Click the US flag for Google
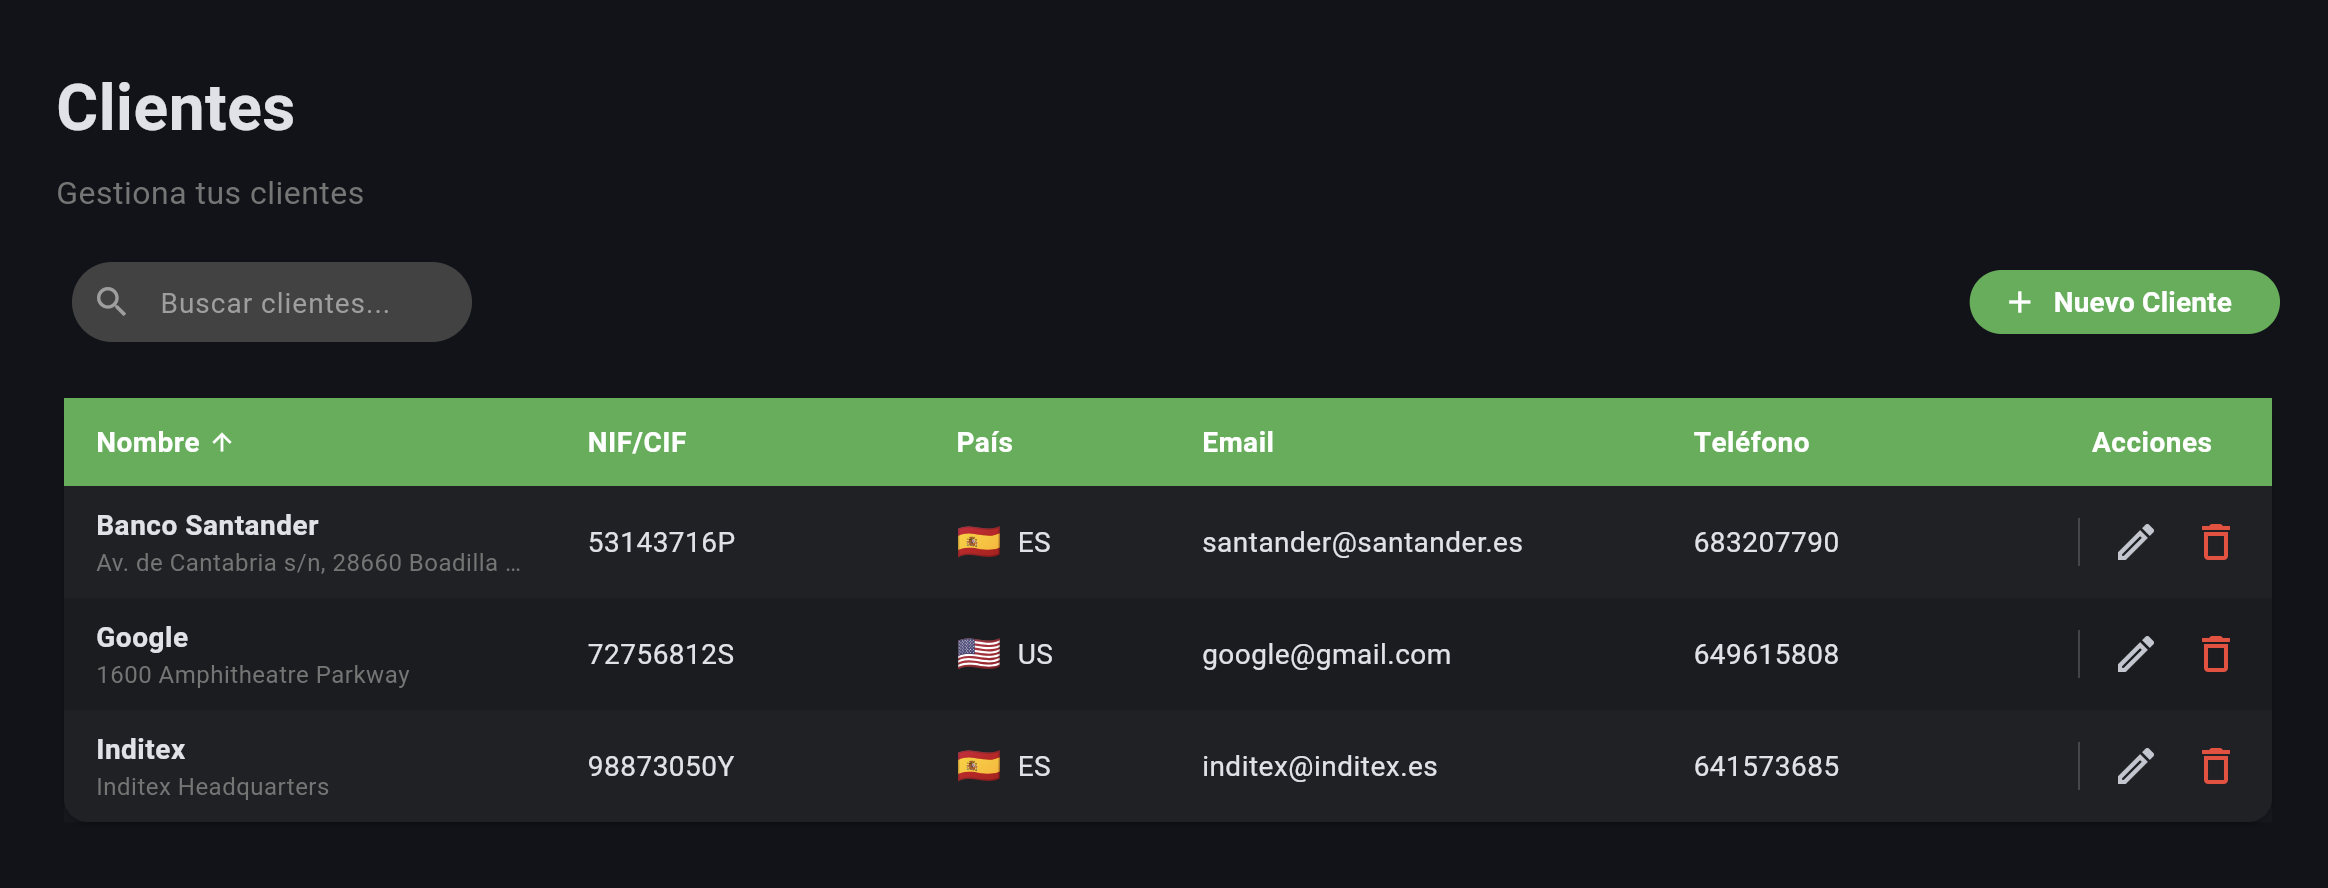Image resolution: width=2328 pixels, height=888 pixels. 978,654
